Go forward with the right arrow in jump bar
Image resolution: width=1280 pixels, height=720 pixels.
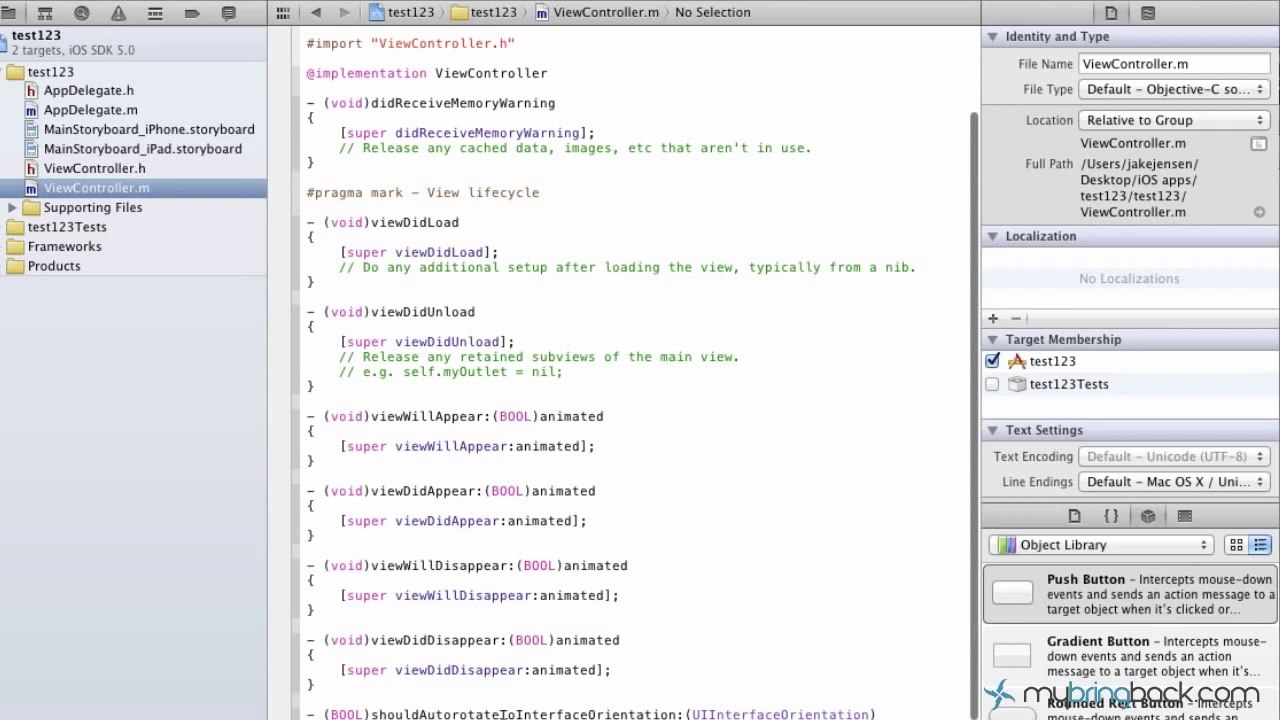pyautogui.click(x=345, y=13)
